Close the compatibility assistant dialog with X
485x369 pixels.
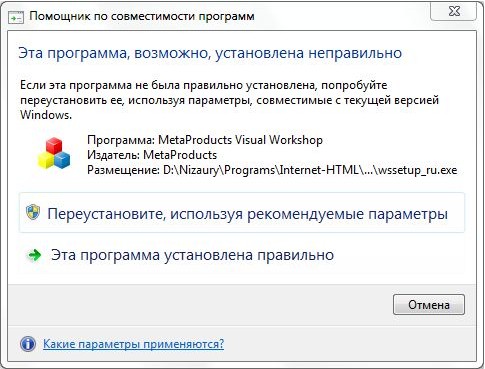(x=454, y=11)
